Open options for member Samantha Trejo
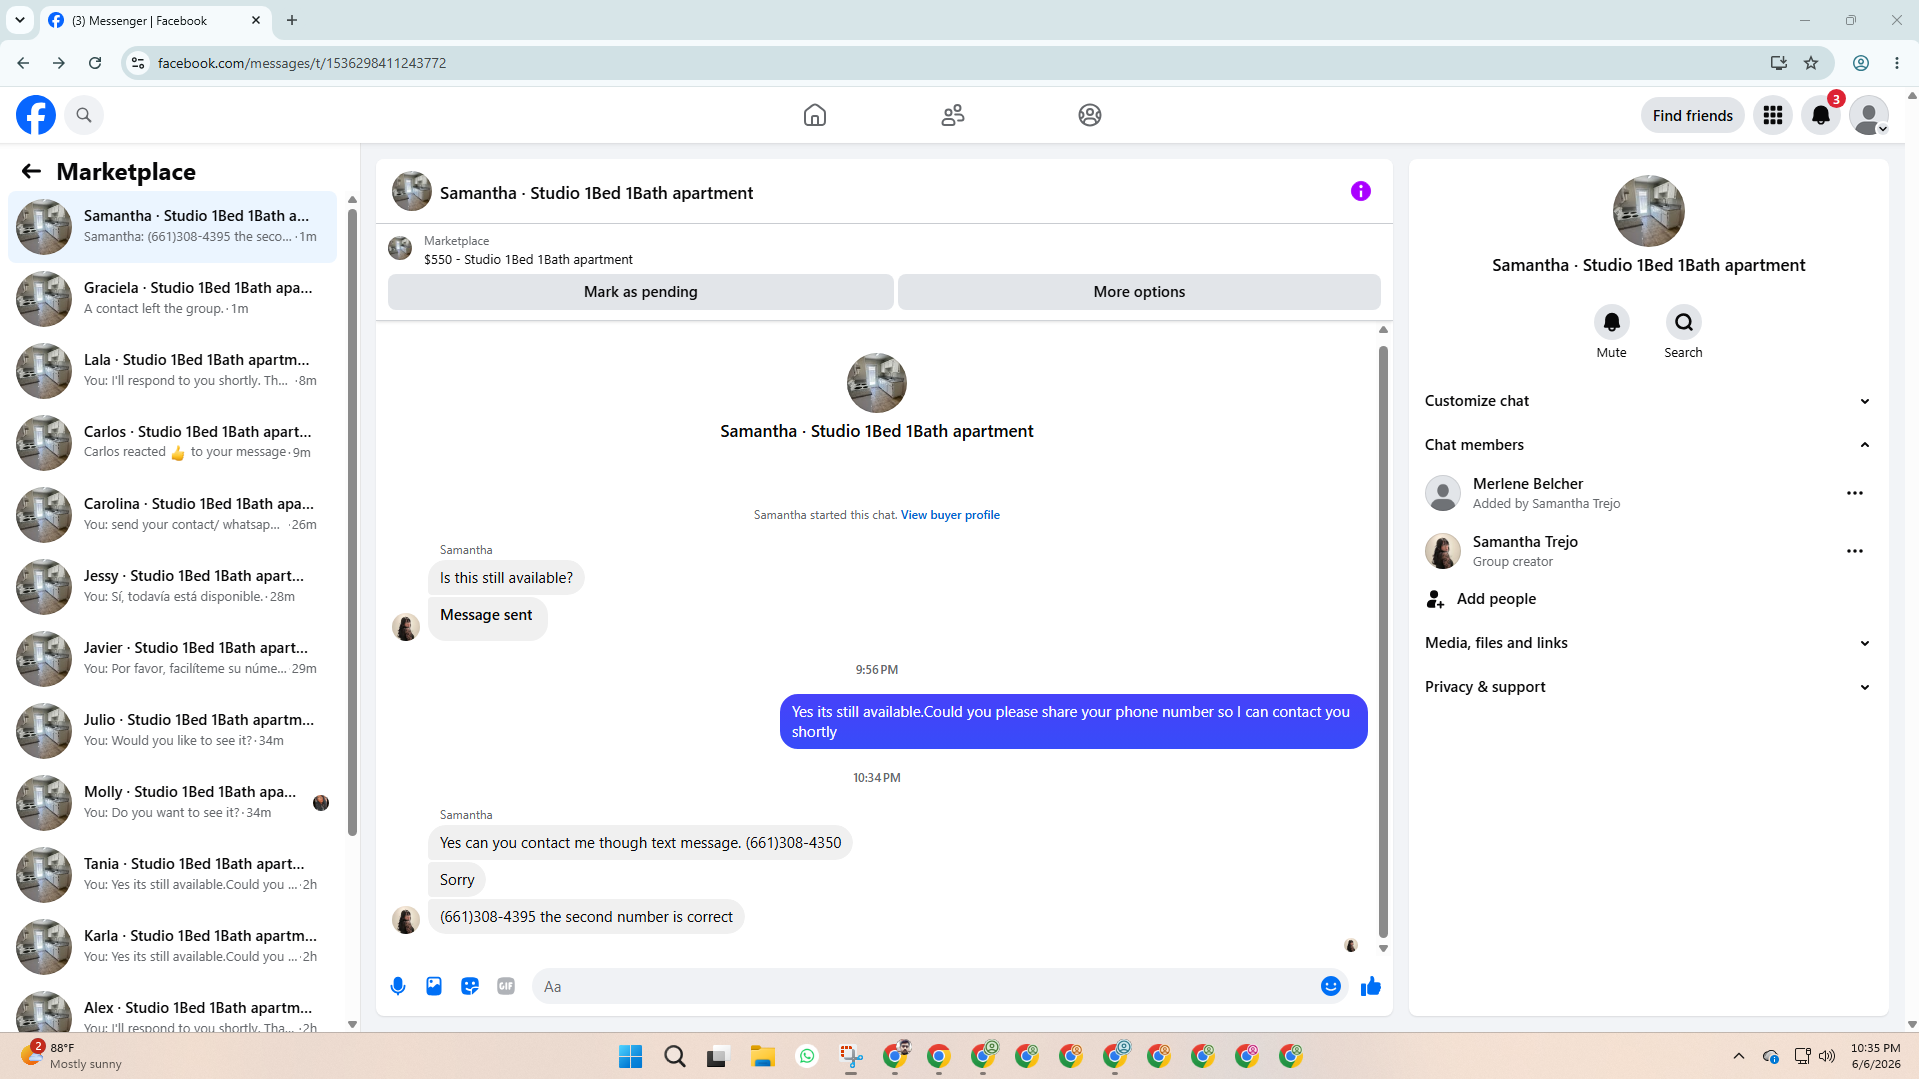The width and height of the screenshot is (1919, 1079). pyautogui.click(x=1855, y=551)
